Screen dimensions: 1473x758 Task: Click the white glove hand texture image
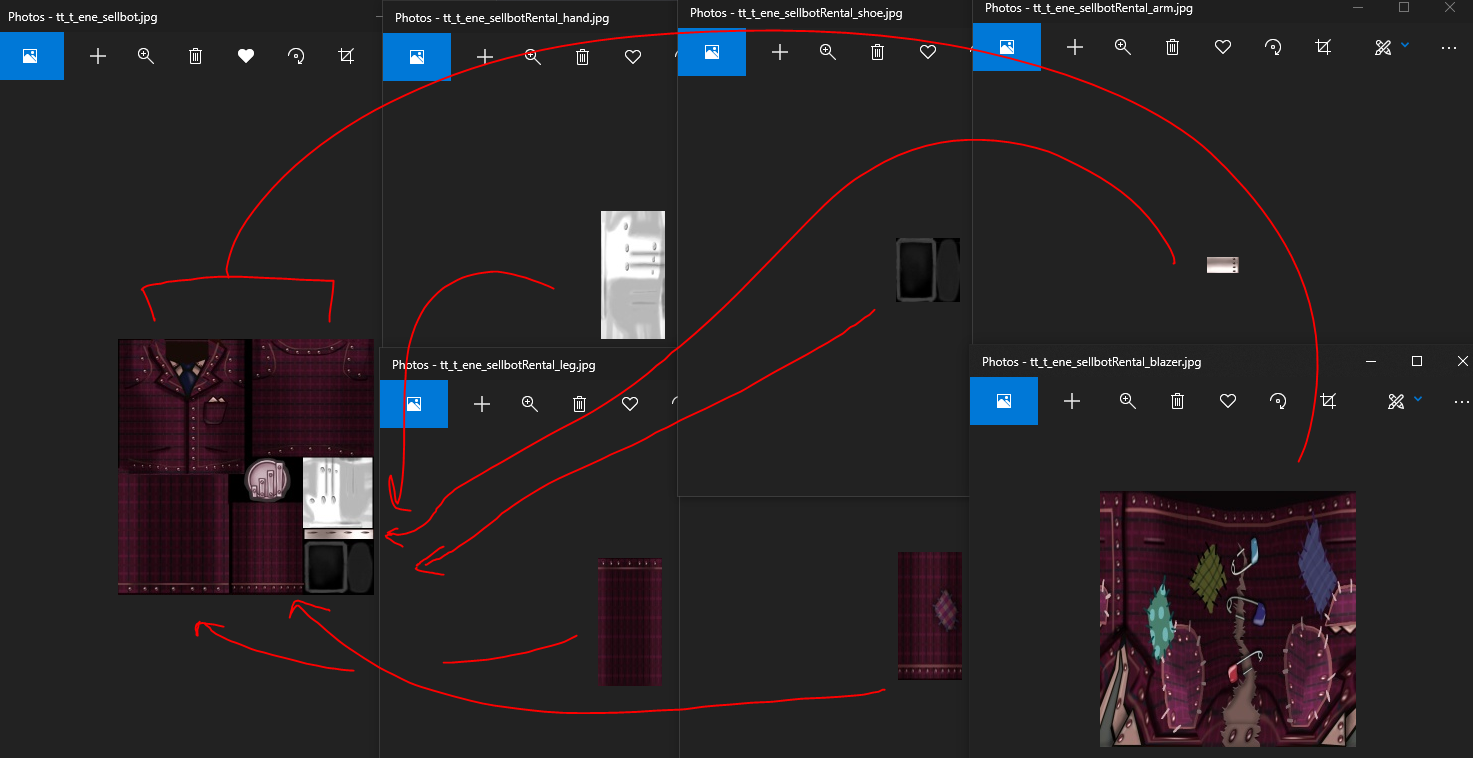[633, 275]
